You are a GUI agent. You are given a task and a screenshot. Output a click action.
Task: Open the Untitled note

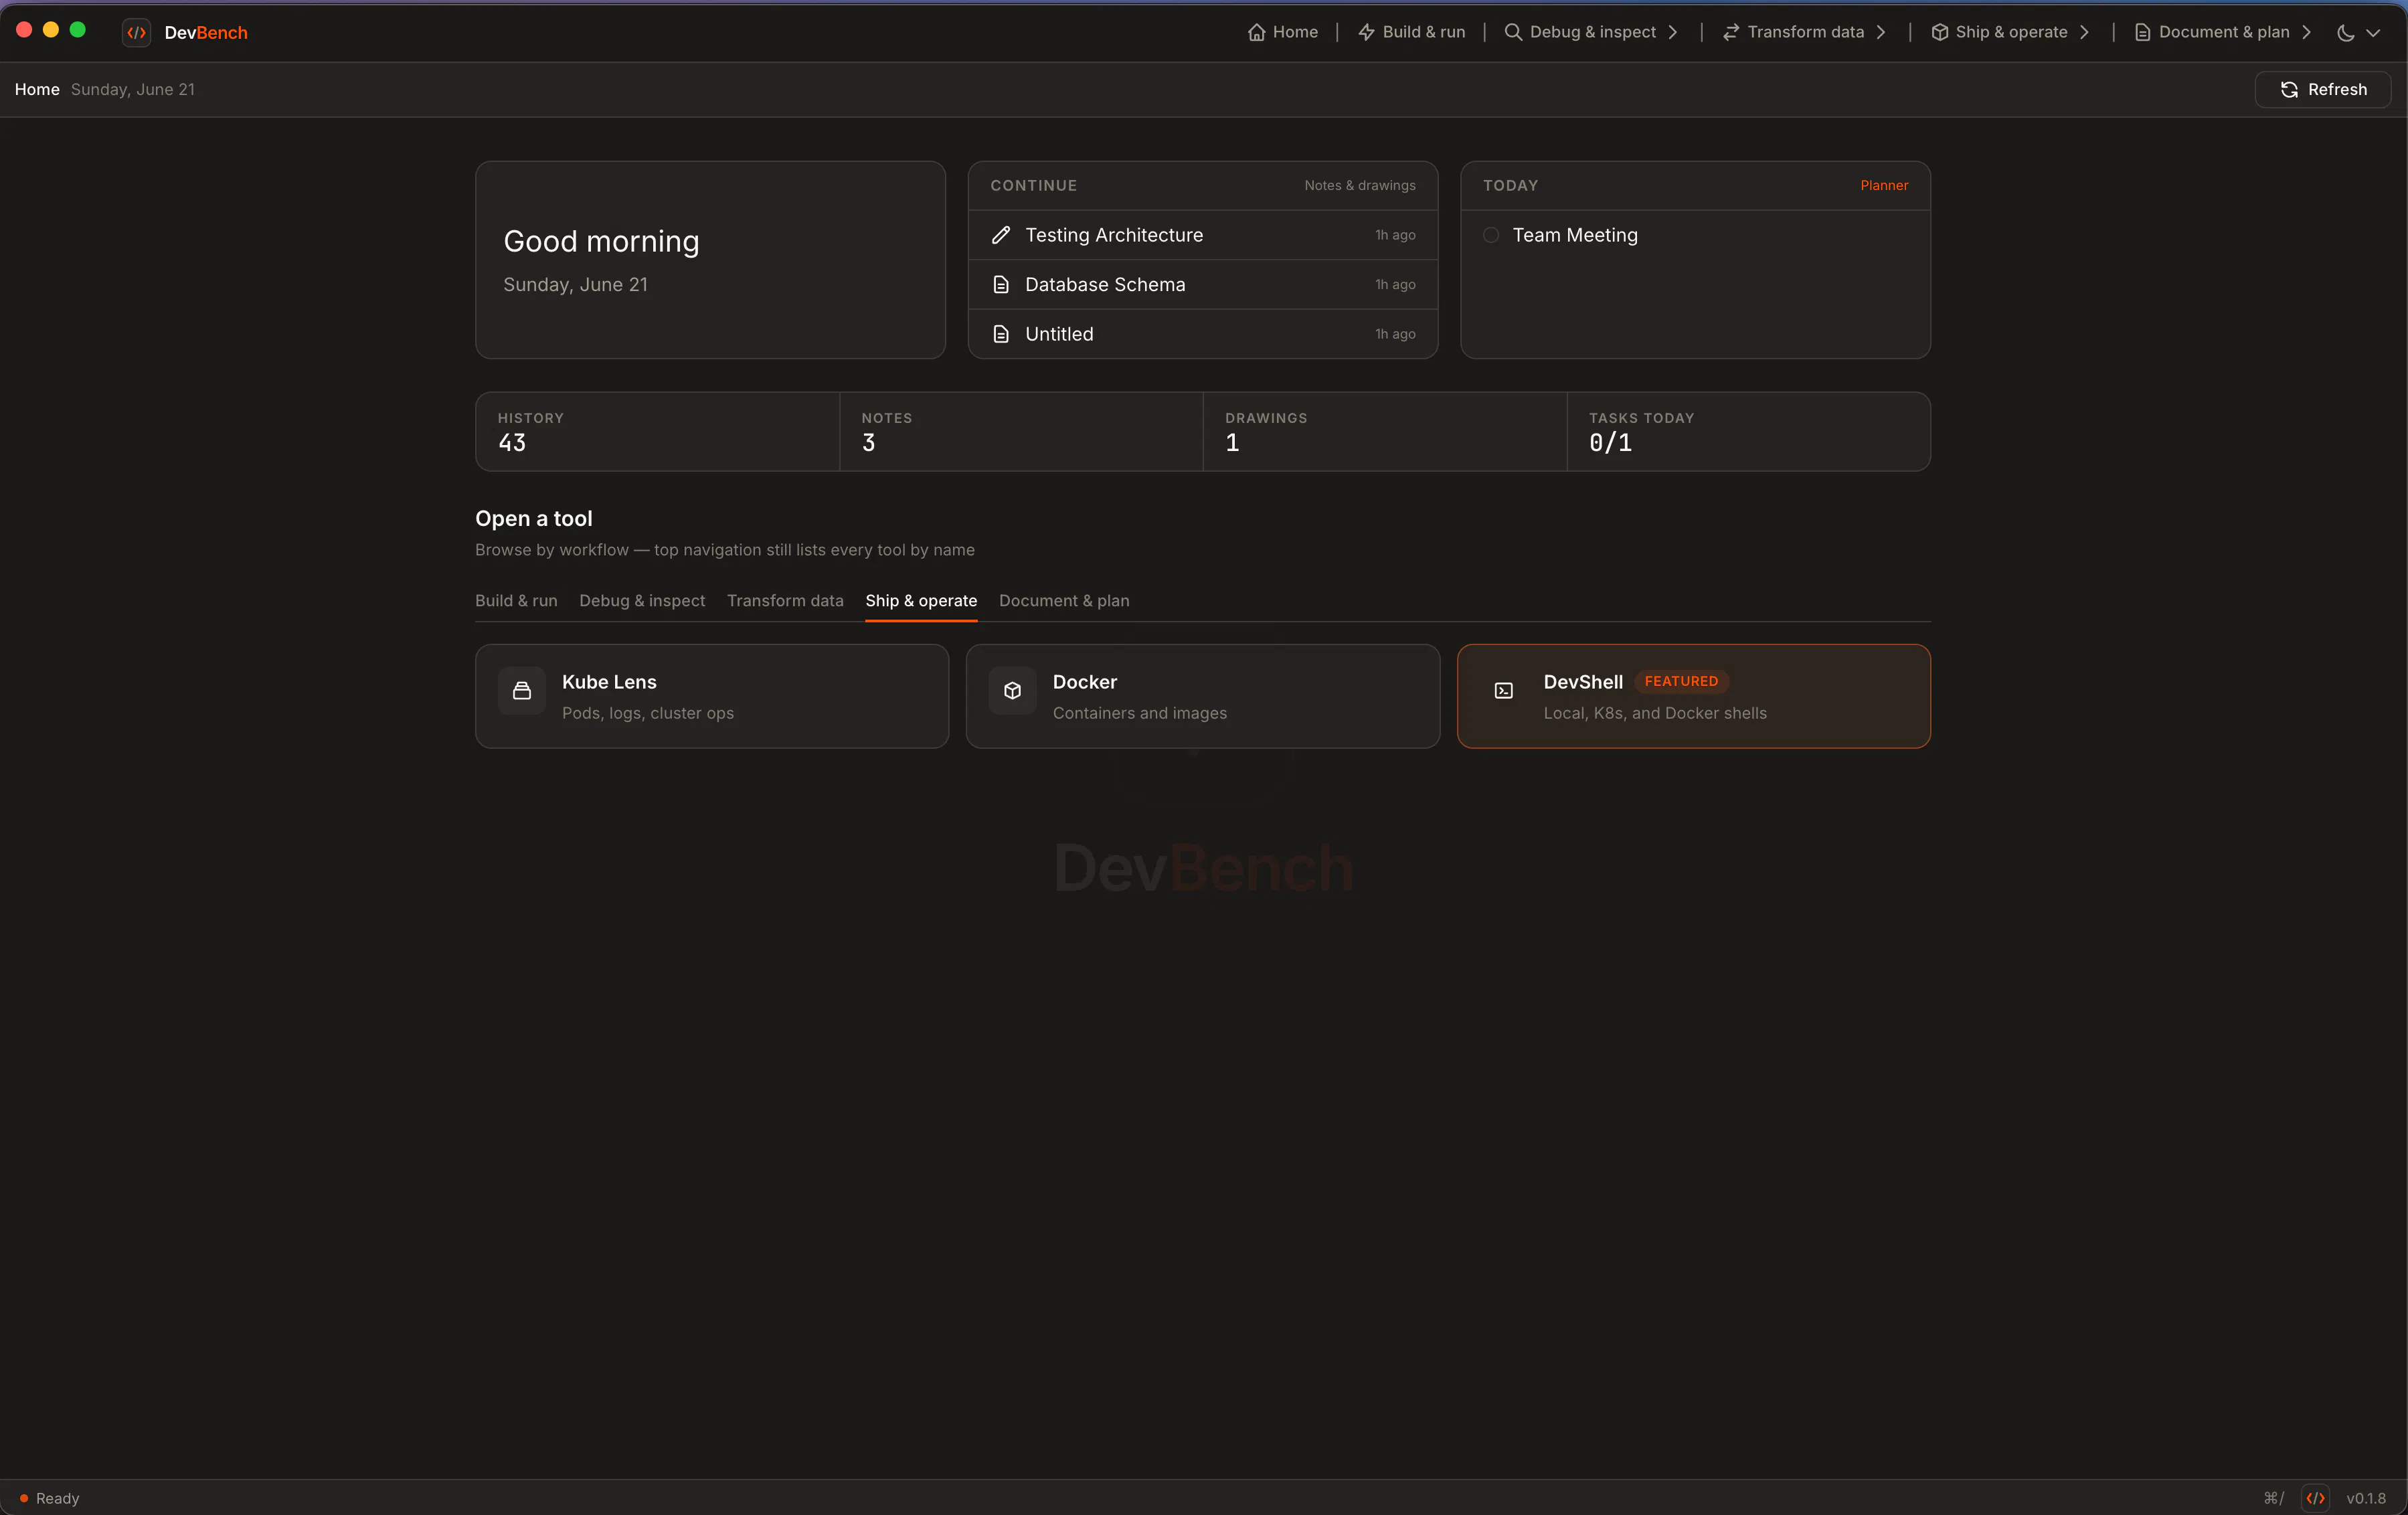click(1203, 334)
